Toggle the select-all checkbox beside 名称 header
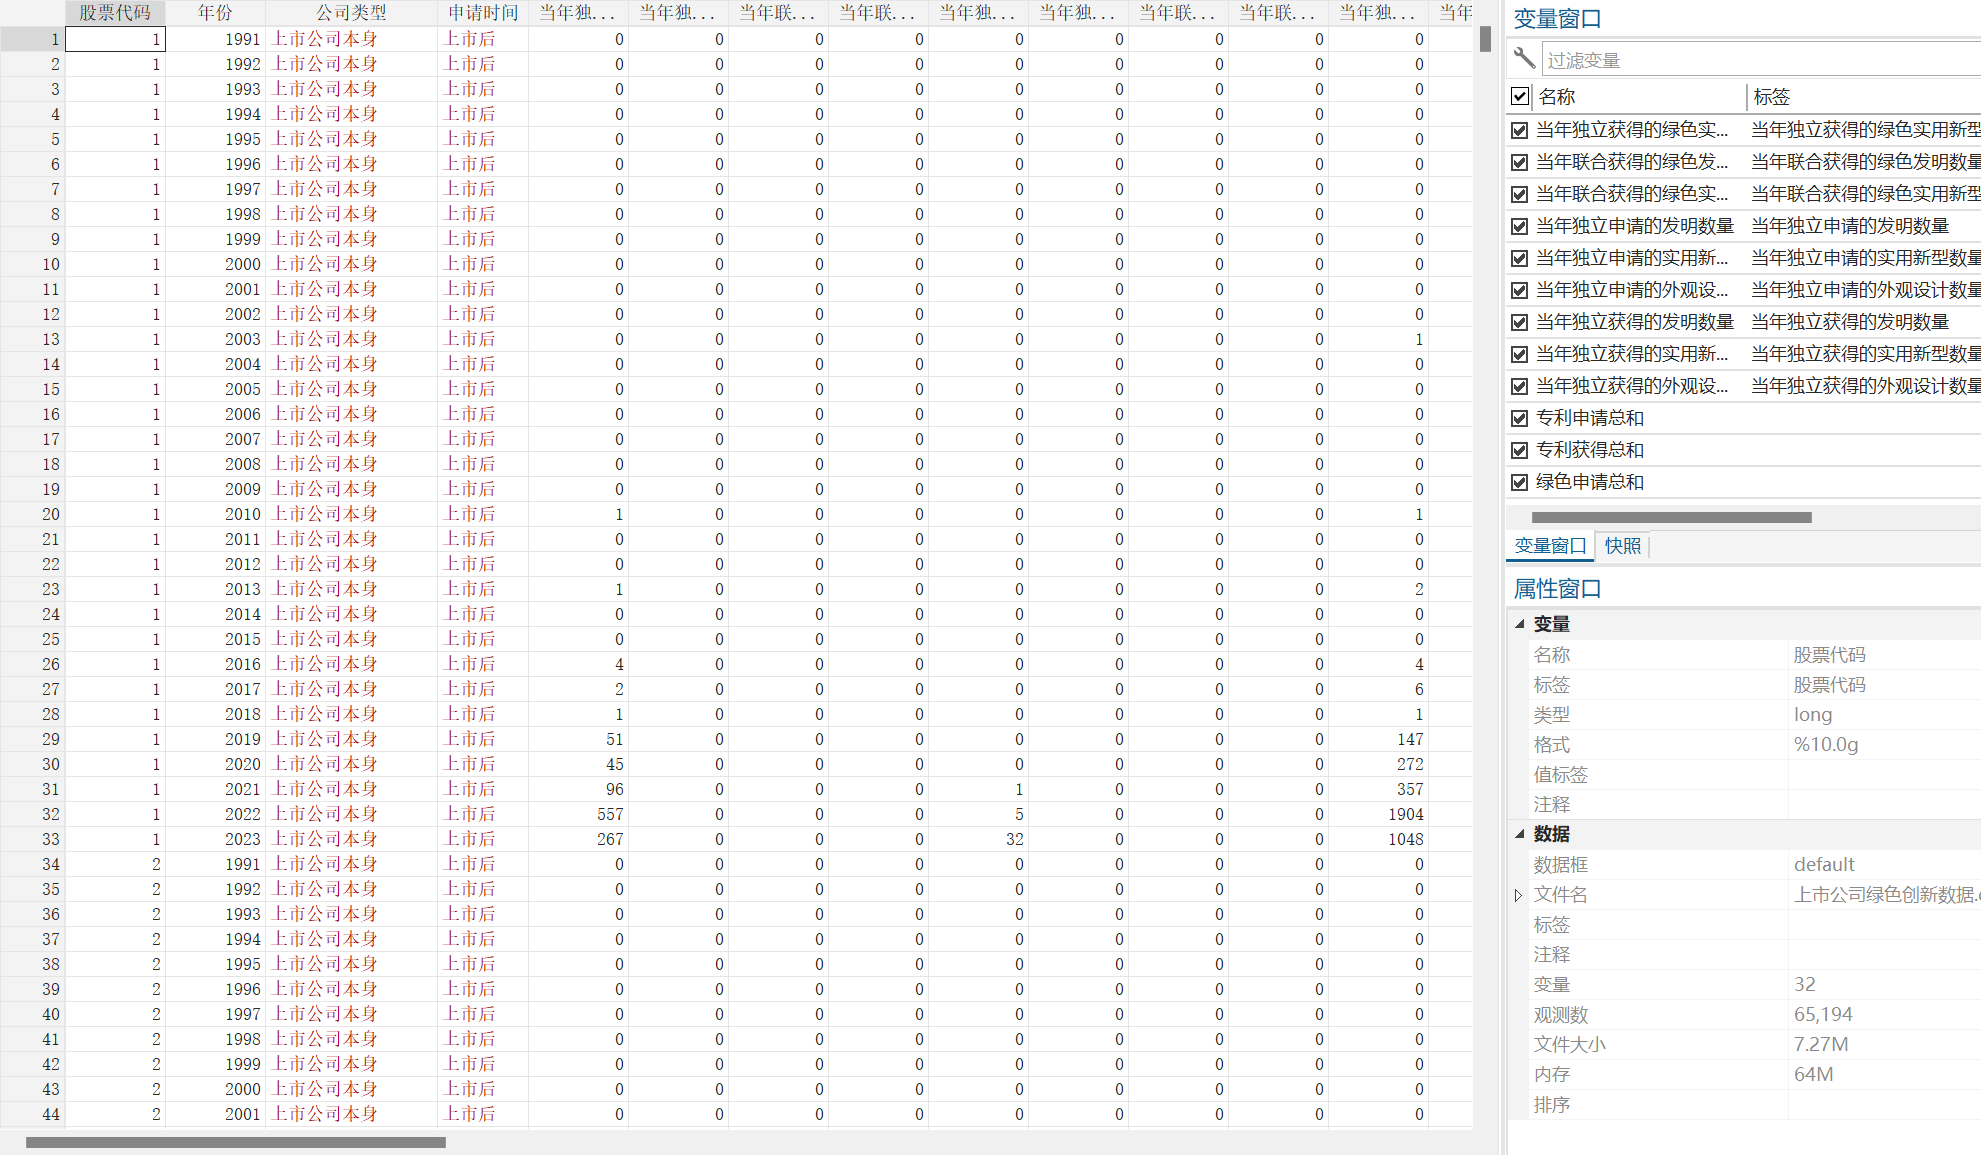This screenshot has width=1981, height=1155. pyautogui.click(x=1520, y=97)
